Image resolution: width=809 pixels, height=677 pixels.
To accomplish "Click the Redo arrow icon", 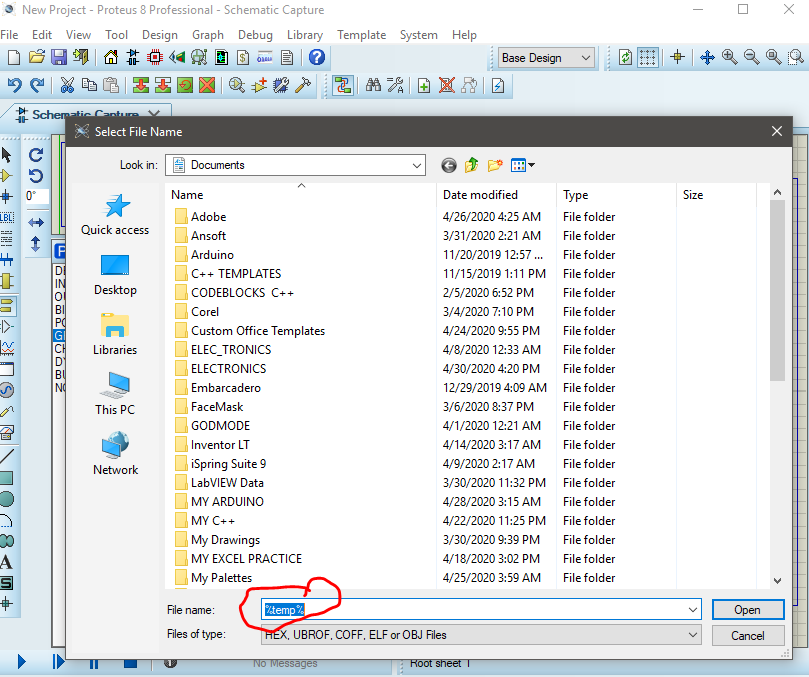I will tap(37, 85).
